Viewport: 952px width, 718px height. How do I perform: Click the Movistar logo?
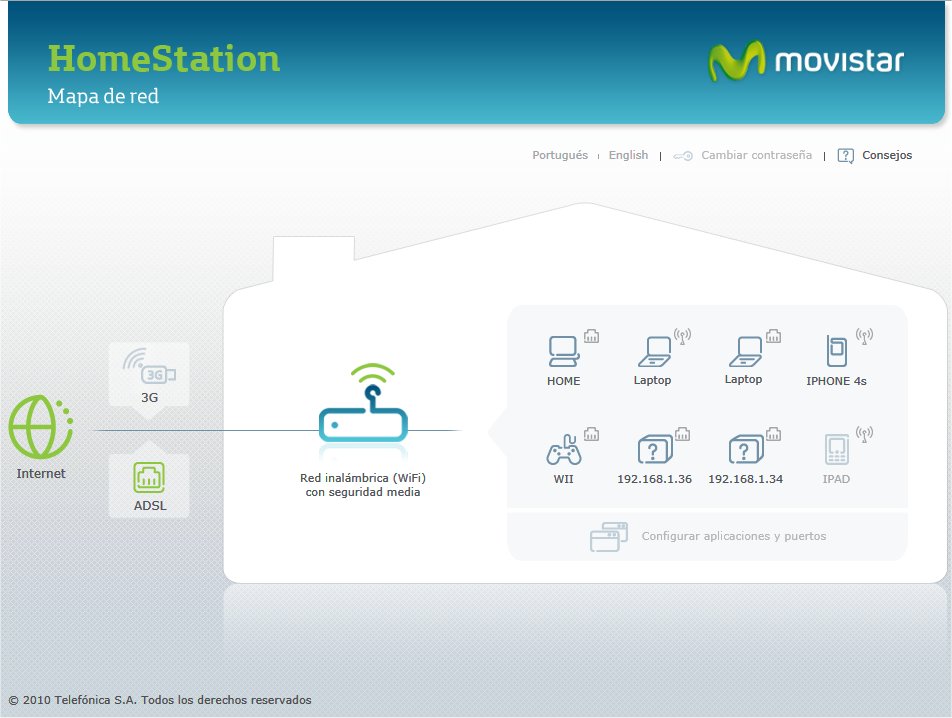pyautogui.click(x=808, y=60)
